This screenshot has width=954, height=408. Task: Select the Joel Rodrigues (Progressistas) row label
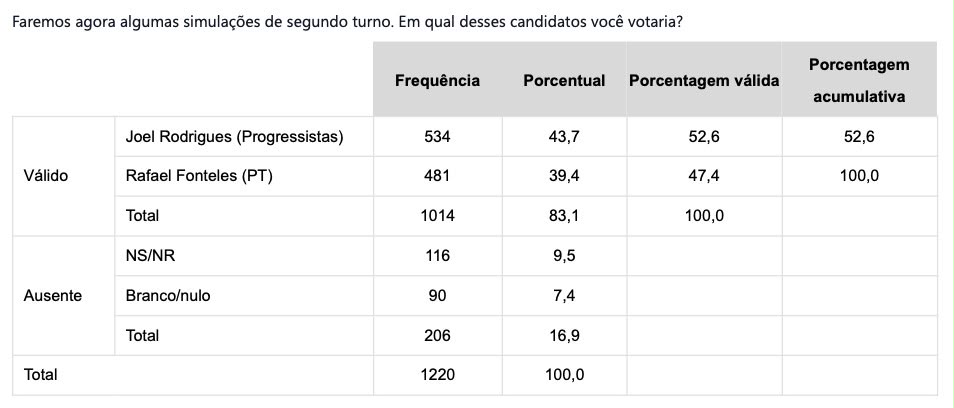[234, 137]
